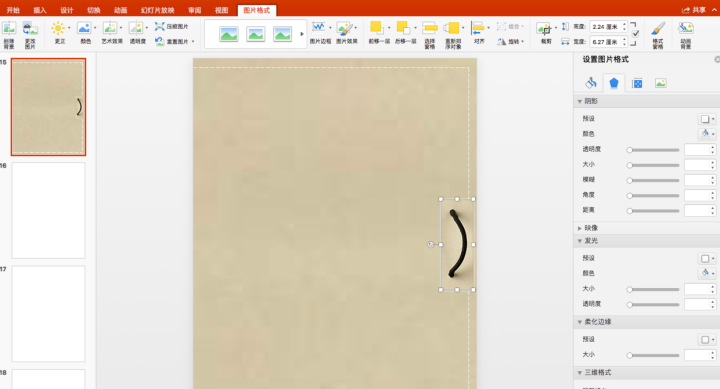Click the 格式窗格 format pane brush icon

[x=658, y=29]
